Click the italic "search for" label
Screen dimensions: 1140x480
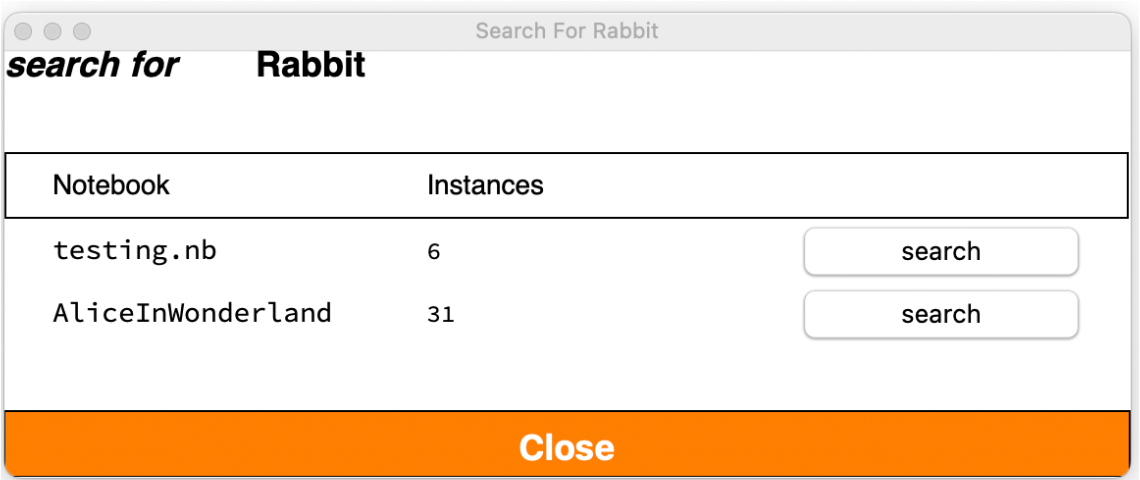(x=92, y=66)
